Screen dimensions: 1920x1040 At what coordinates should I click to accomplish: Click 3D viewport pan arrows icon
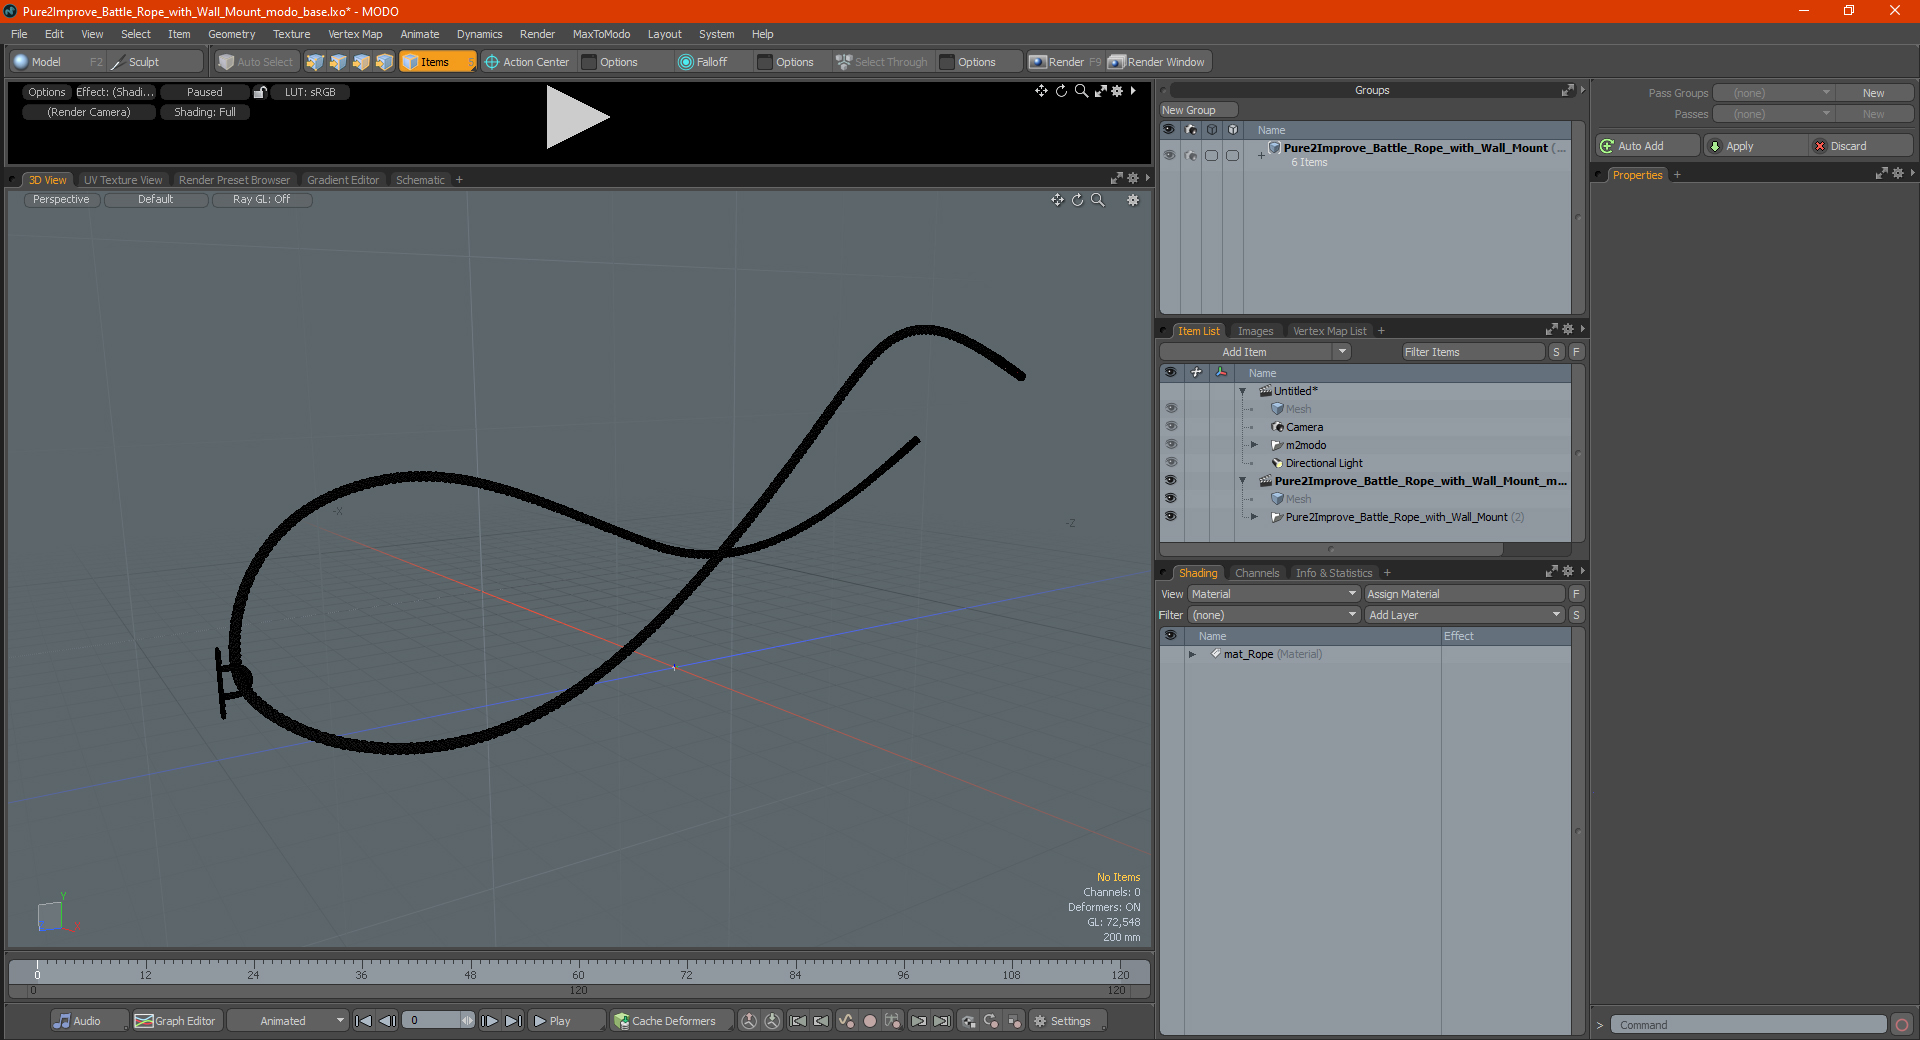click(x=1057, y=200)
